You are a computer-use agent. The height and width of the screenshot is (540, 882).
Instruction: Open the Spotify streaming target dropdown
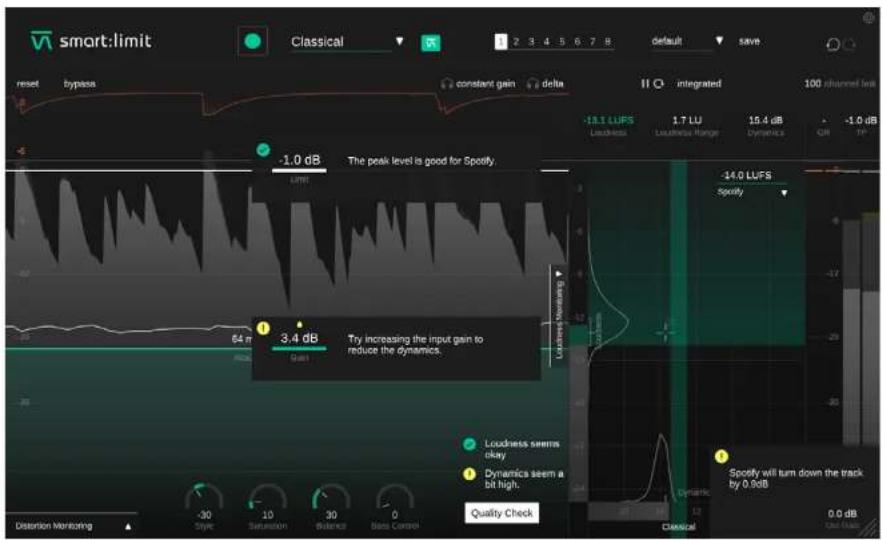click(752, 192)
